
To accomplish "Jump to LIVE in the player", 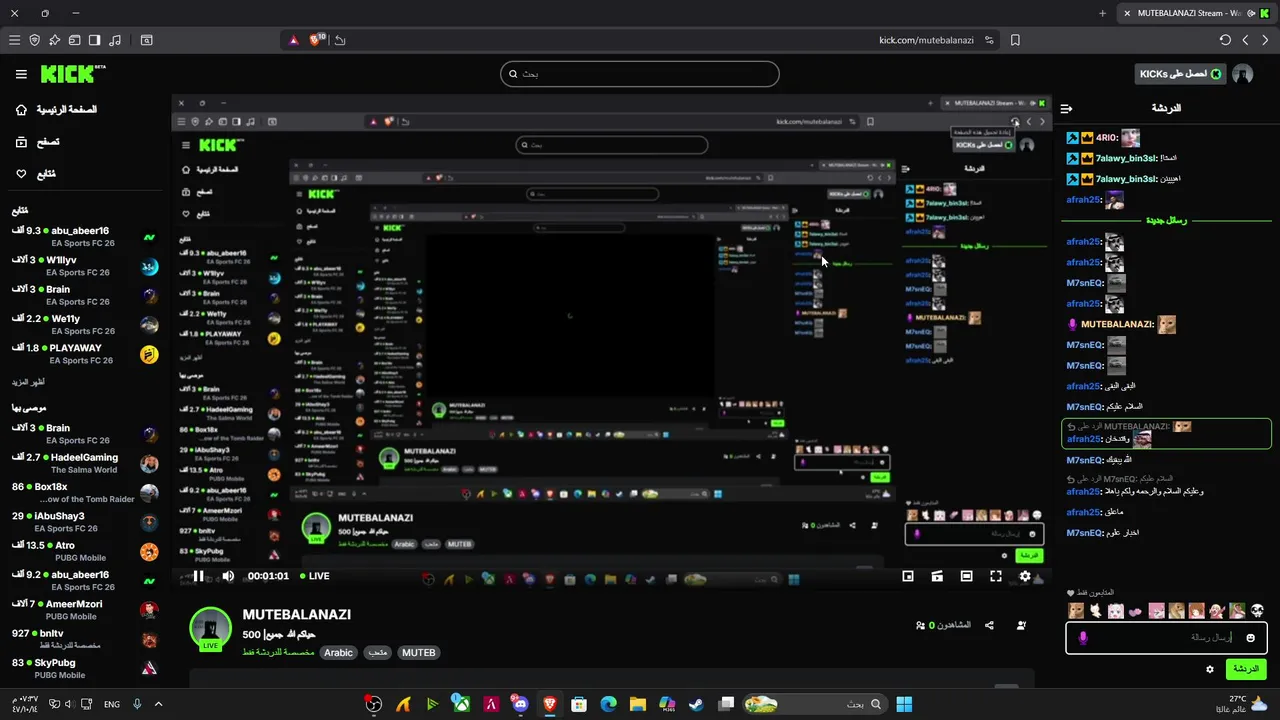I will [x=314, y=576].
